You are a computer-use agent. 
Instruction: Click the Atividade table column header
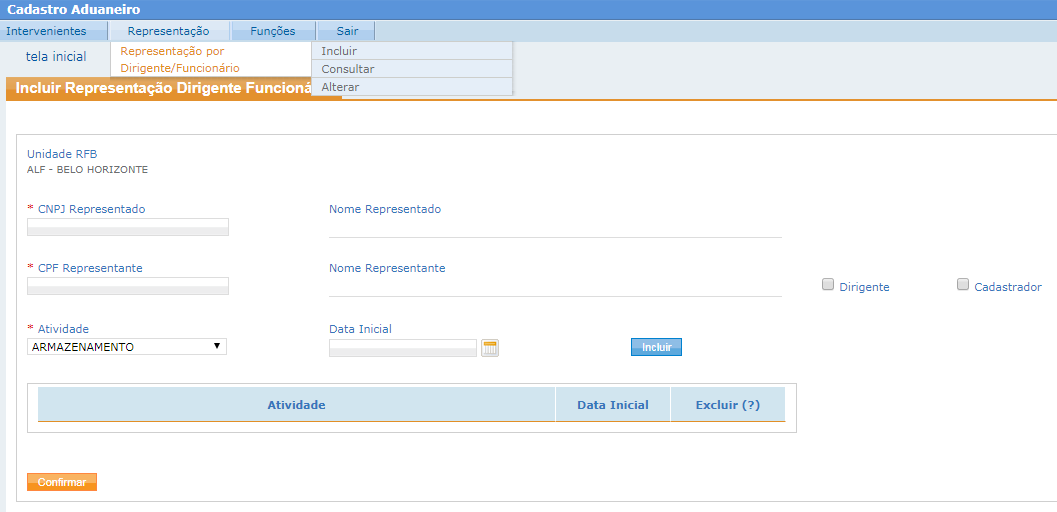296,405
